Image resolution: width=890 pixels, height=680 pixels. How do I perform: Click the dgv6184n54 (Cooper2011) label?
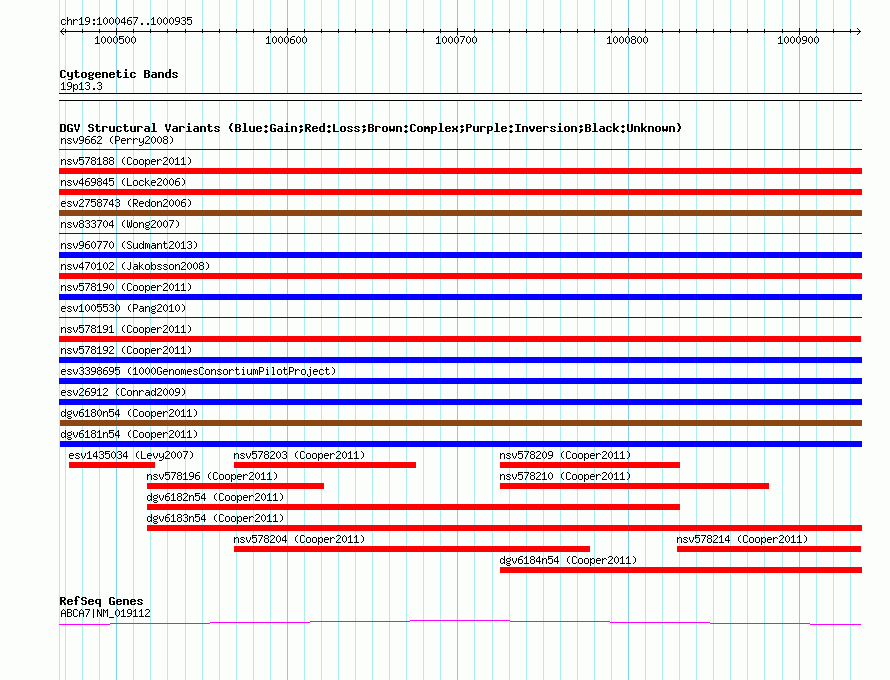568,560
